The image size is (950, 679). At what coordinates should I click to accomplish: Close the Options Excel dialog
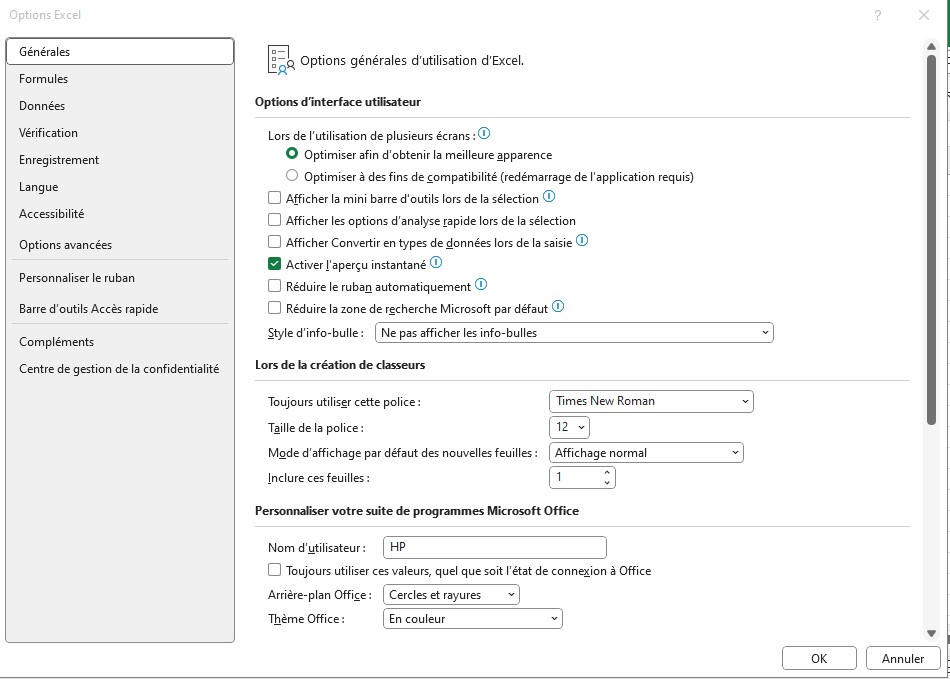click(x=923, y=15)
